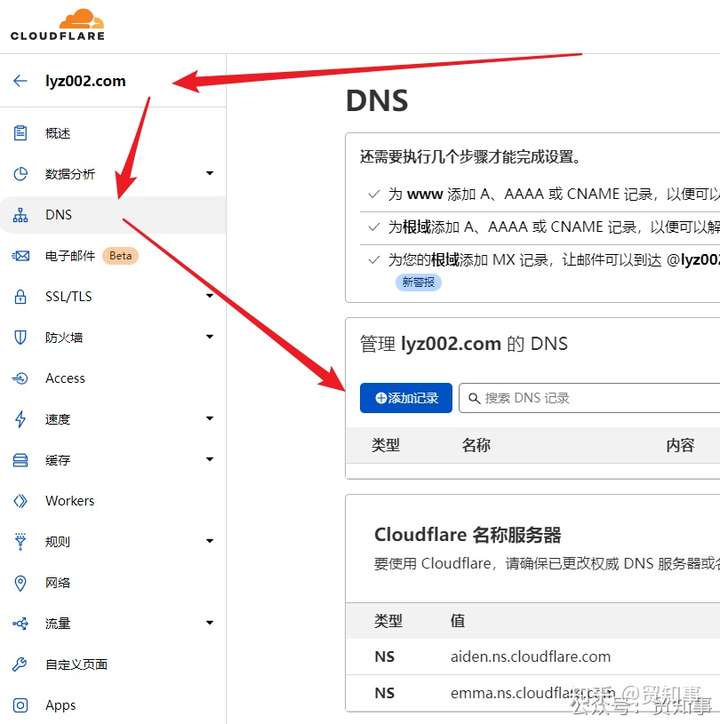
Task: Click the 添加记录 button
Action: 406,398
